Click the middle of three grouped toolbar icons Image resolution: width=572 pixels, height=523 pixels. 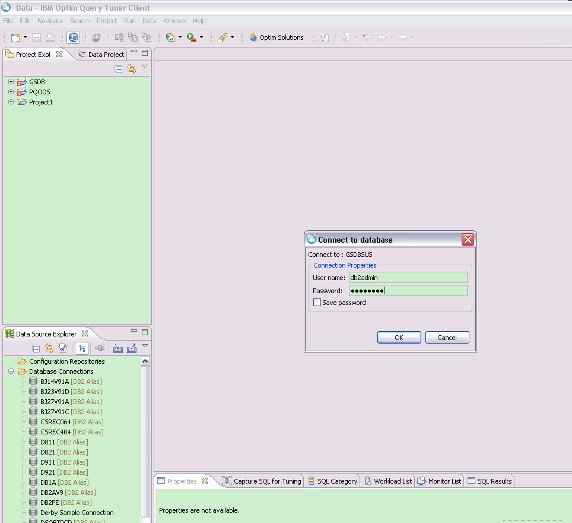[x=133, y=37]
